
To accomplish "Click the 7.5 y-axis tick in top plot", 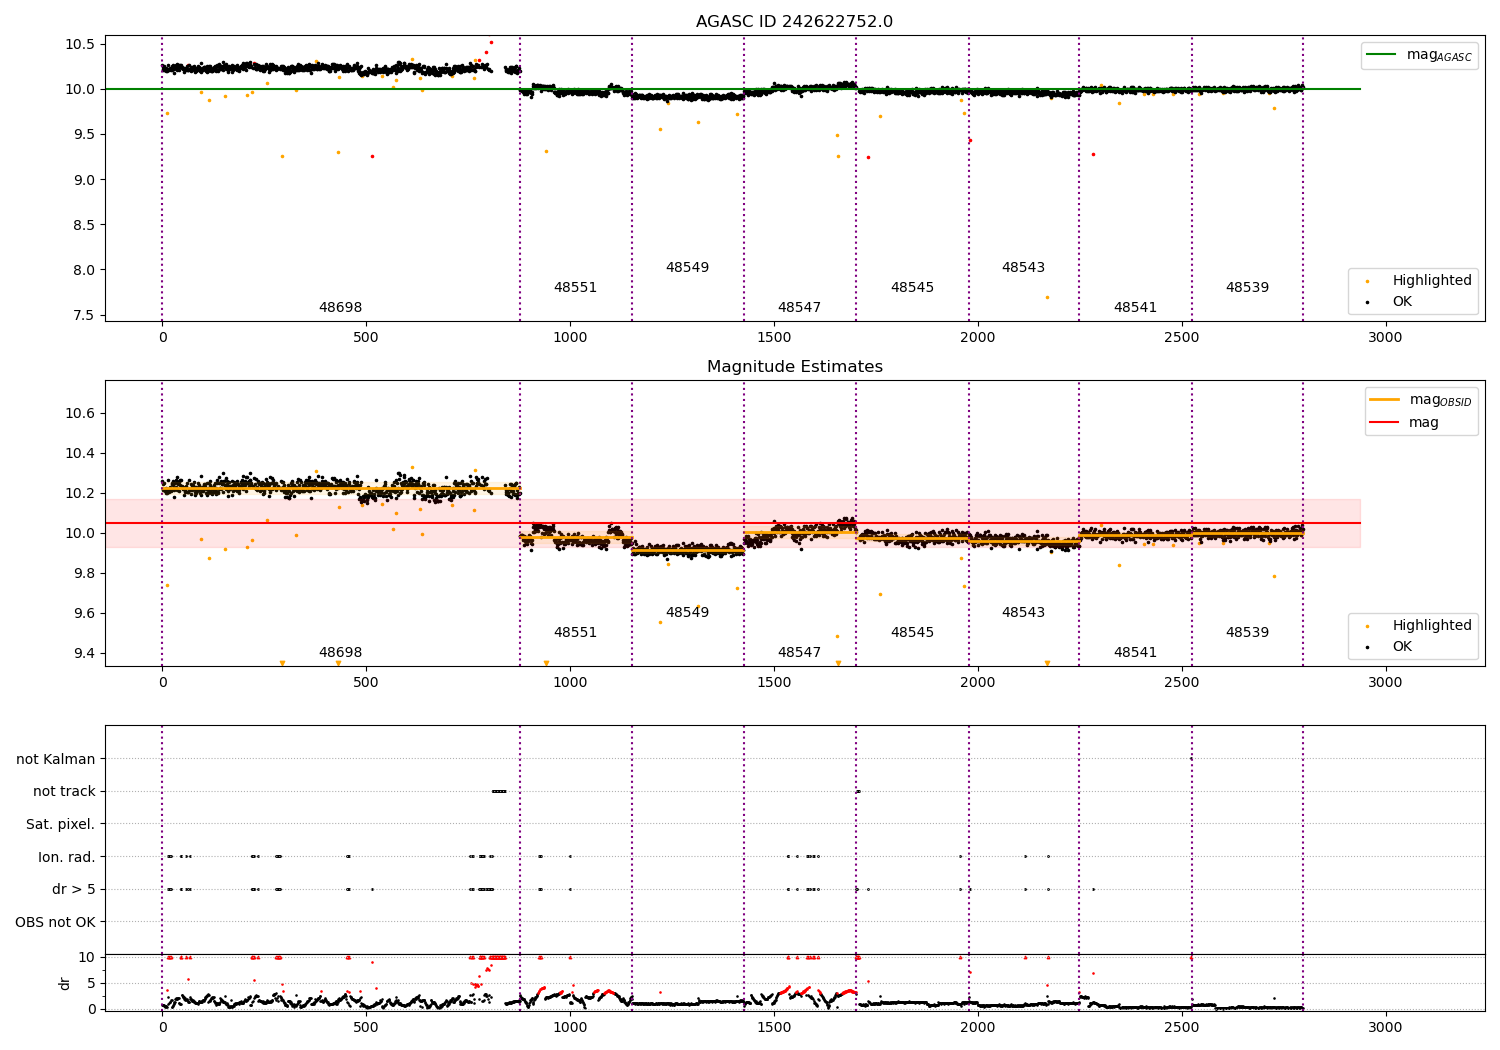I will pos(84,315).
